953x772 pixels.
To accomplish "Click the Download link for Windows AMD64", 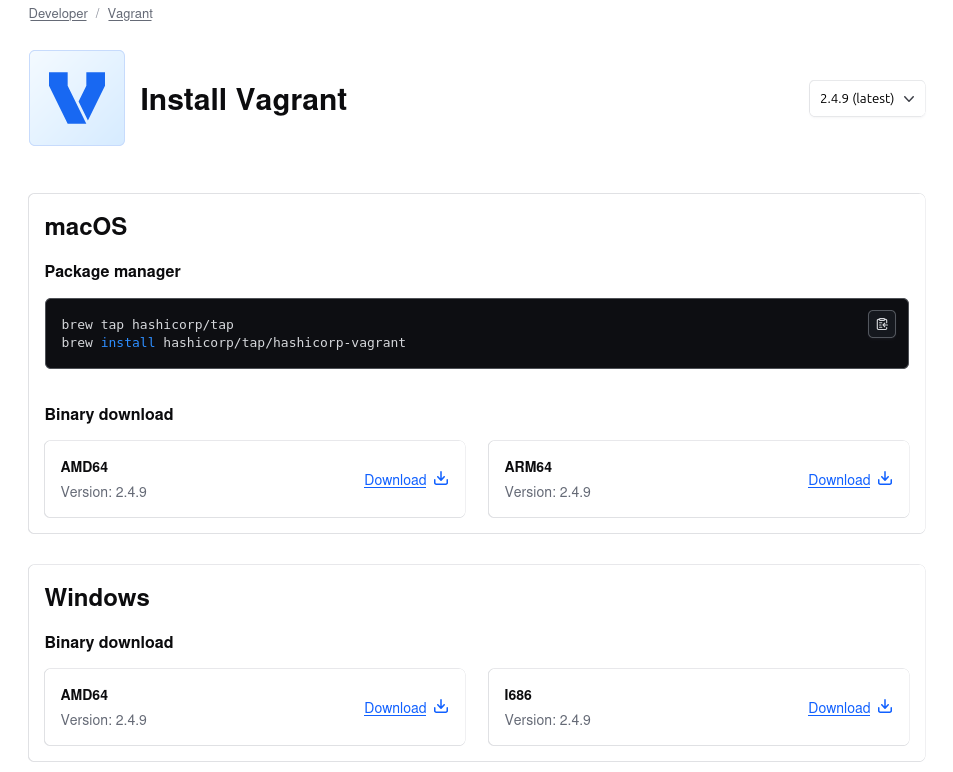I will pos(395,708).
